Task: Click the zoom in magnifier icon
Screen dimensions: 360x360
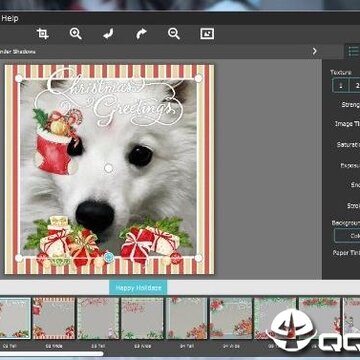Action: [76, 34]
